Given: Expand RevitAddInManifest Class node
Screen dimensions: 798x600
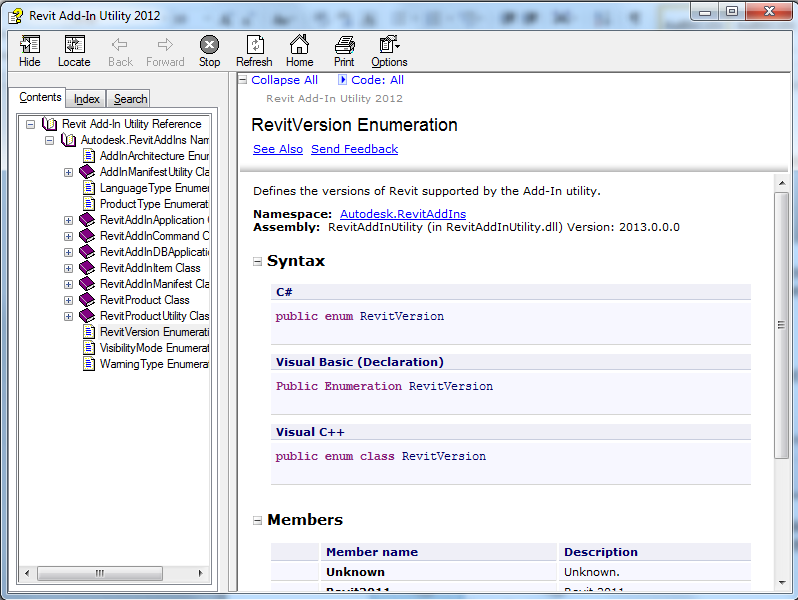Looking at the screenshot, I should pyautogui.click(x=68, y=284).
